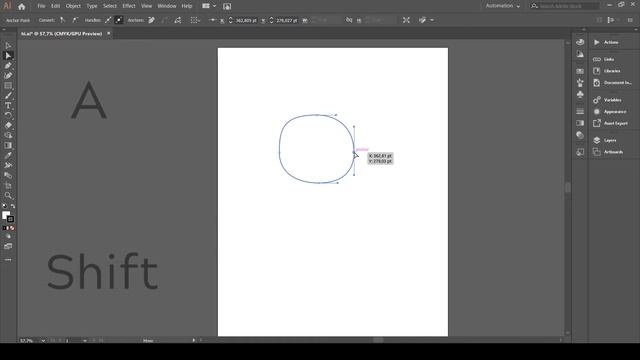Open the Brushes panel icon
640x360 pixels.
(x=580, y=83)
